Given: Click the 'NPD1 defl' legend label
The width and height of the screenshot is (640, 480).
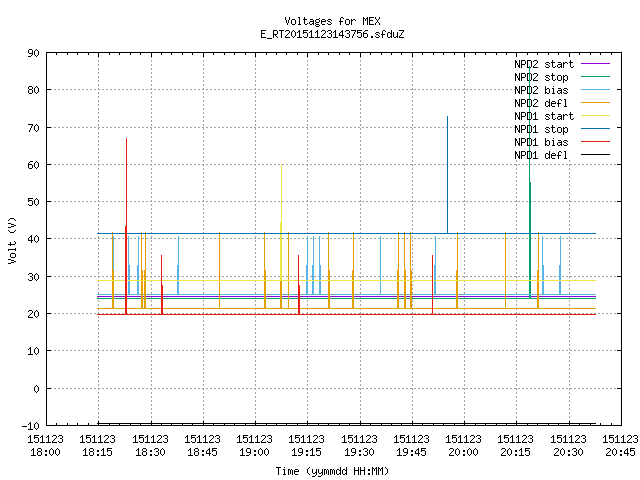Looking at the screenshot, I should click(541, 156).
